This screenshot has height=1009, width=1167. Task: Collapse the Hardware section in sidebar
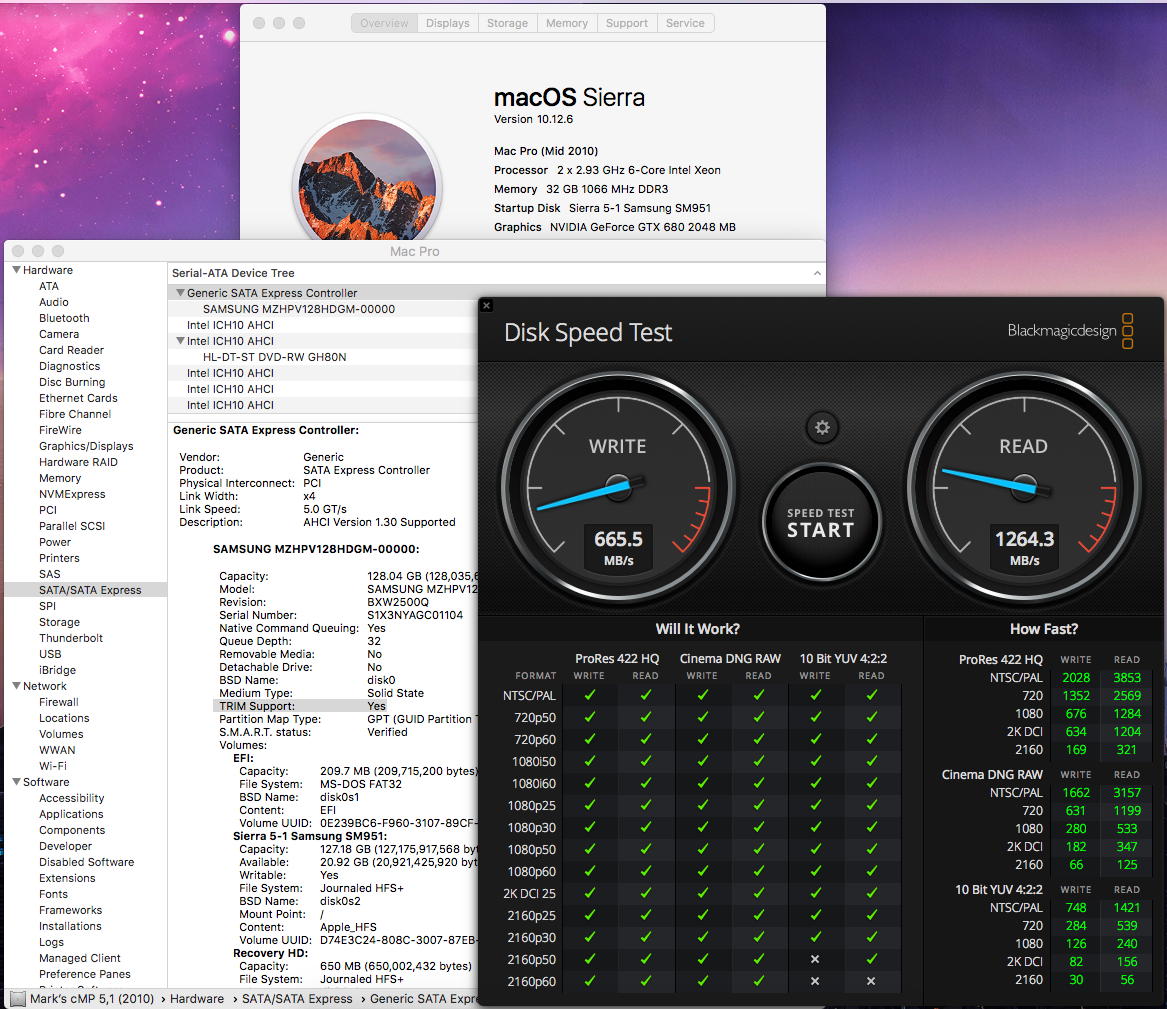[16, 270]
